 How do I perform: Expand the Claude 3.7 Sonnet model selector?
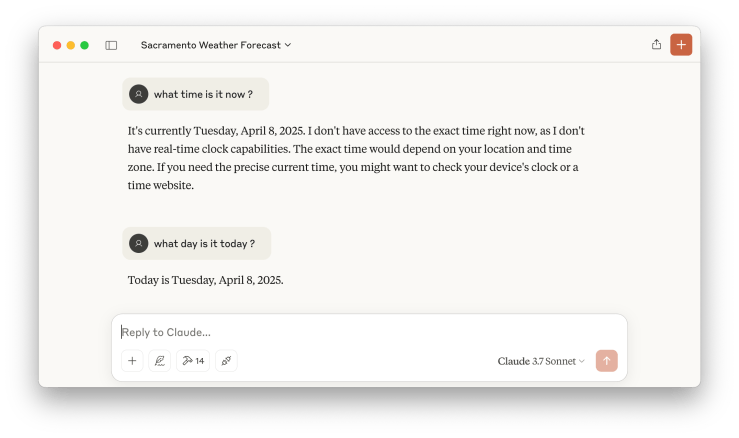coord(541,361)
